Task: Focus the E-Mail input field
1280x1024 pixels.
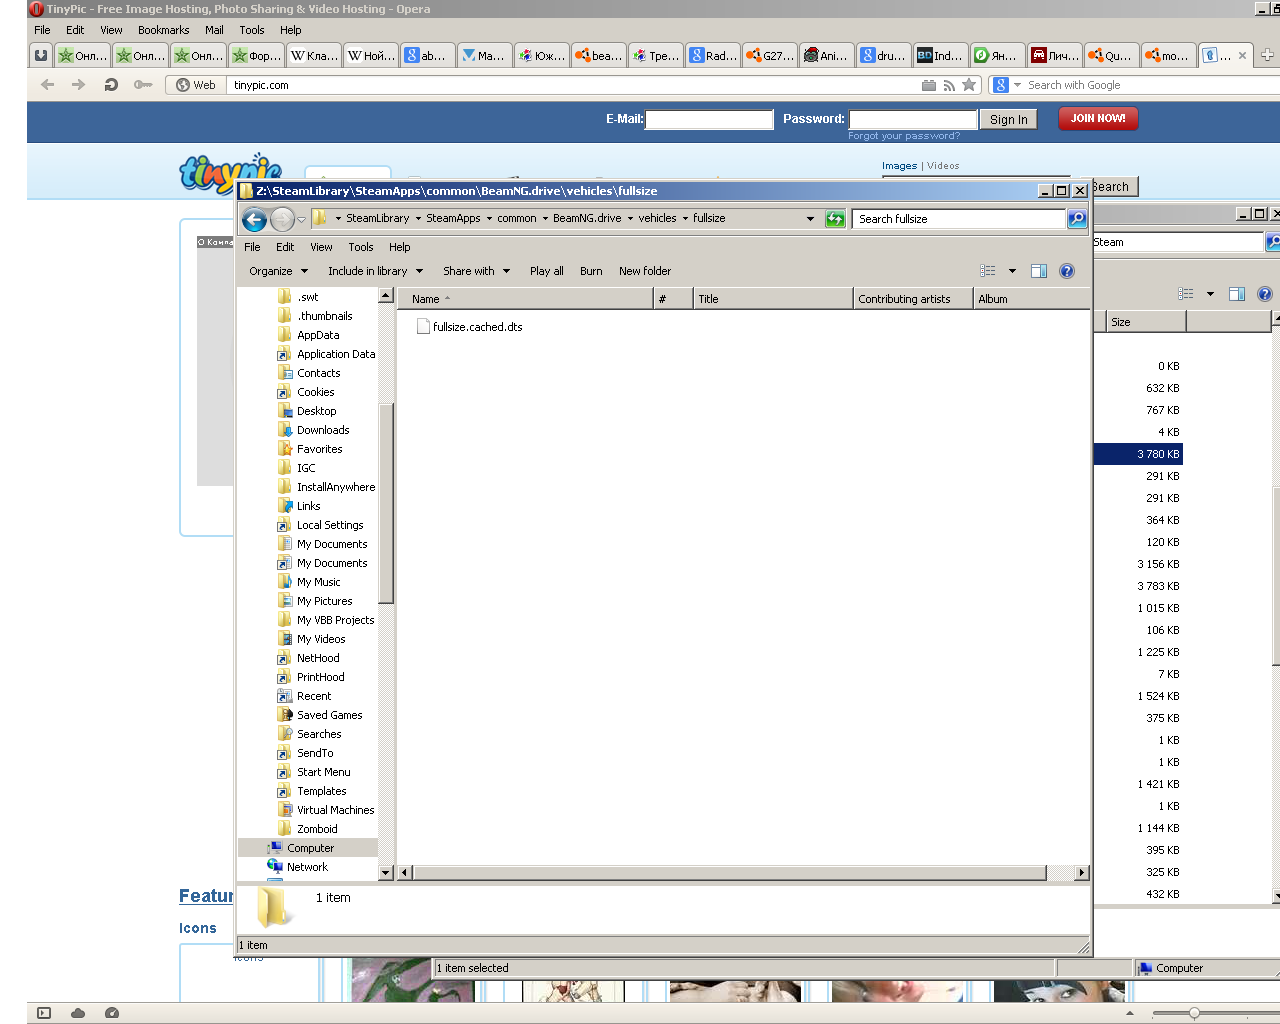Action: point(710,120)
